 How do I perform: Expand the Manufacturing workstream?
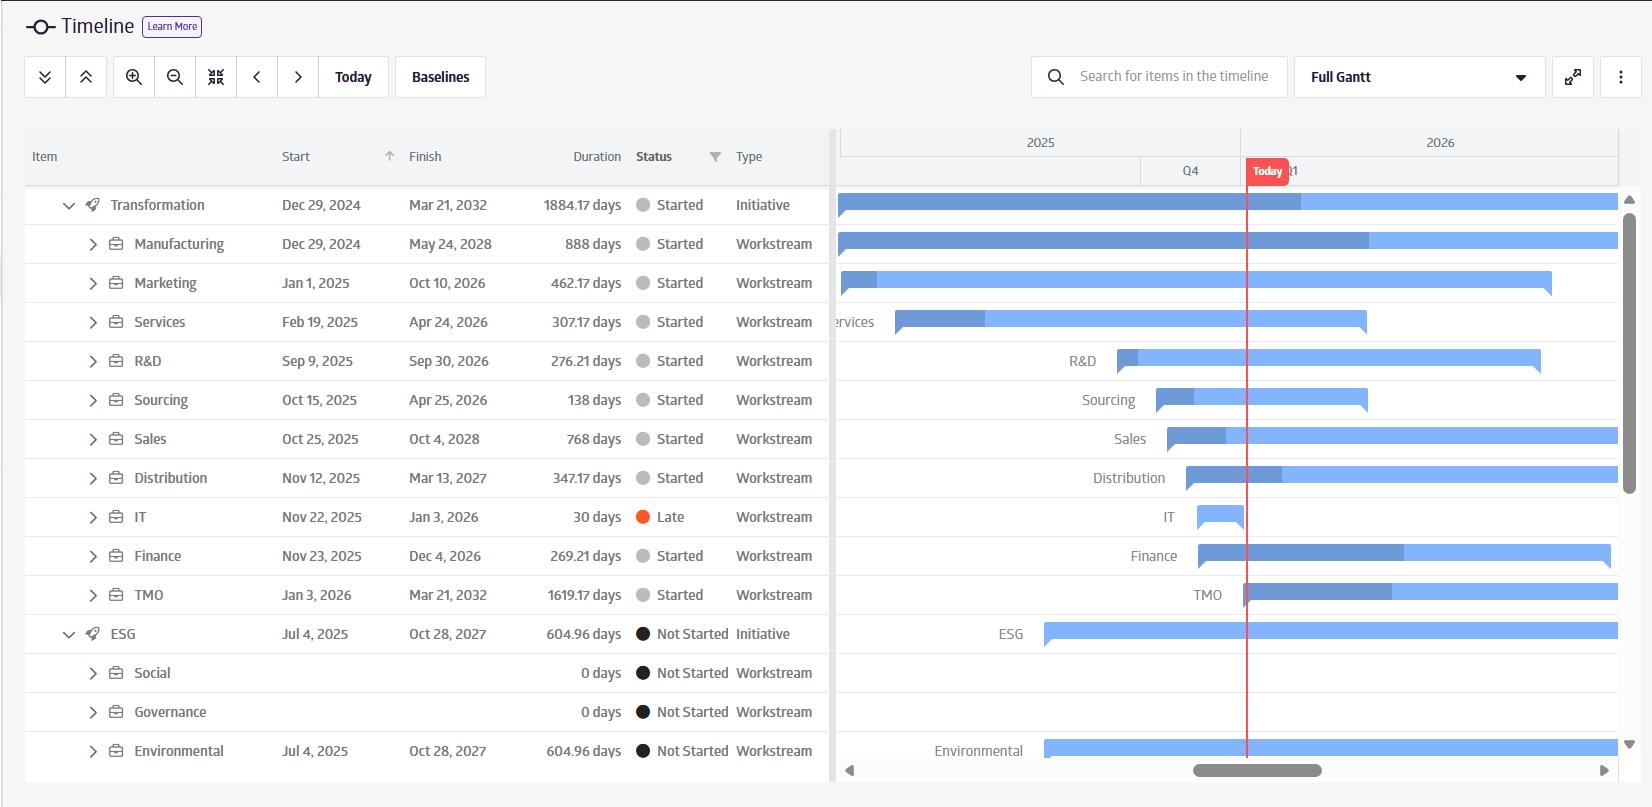point(93,244)
